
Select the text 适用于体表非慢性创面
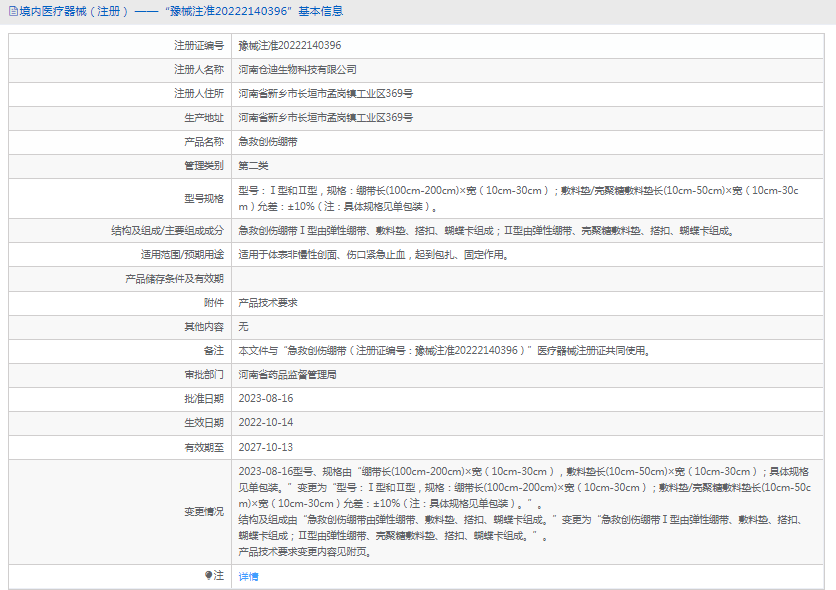click(x=288, y=254)
